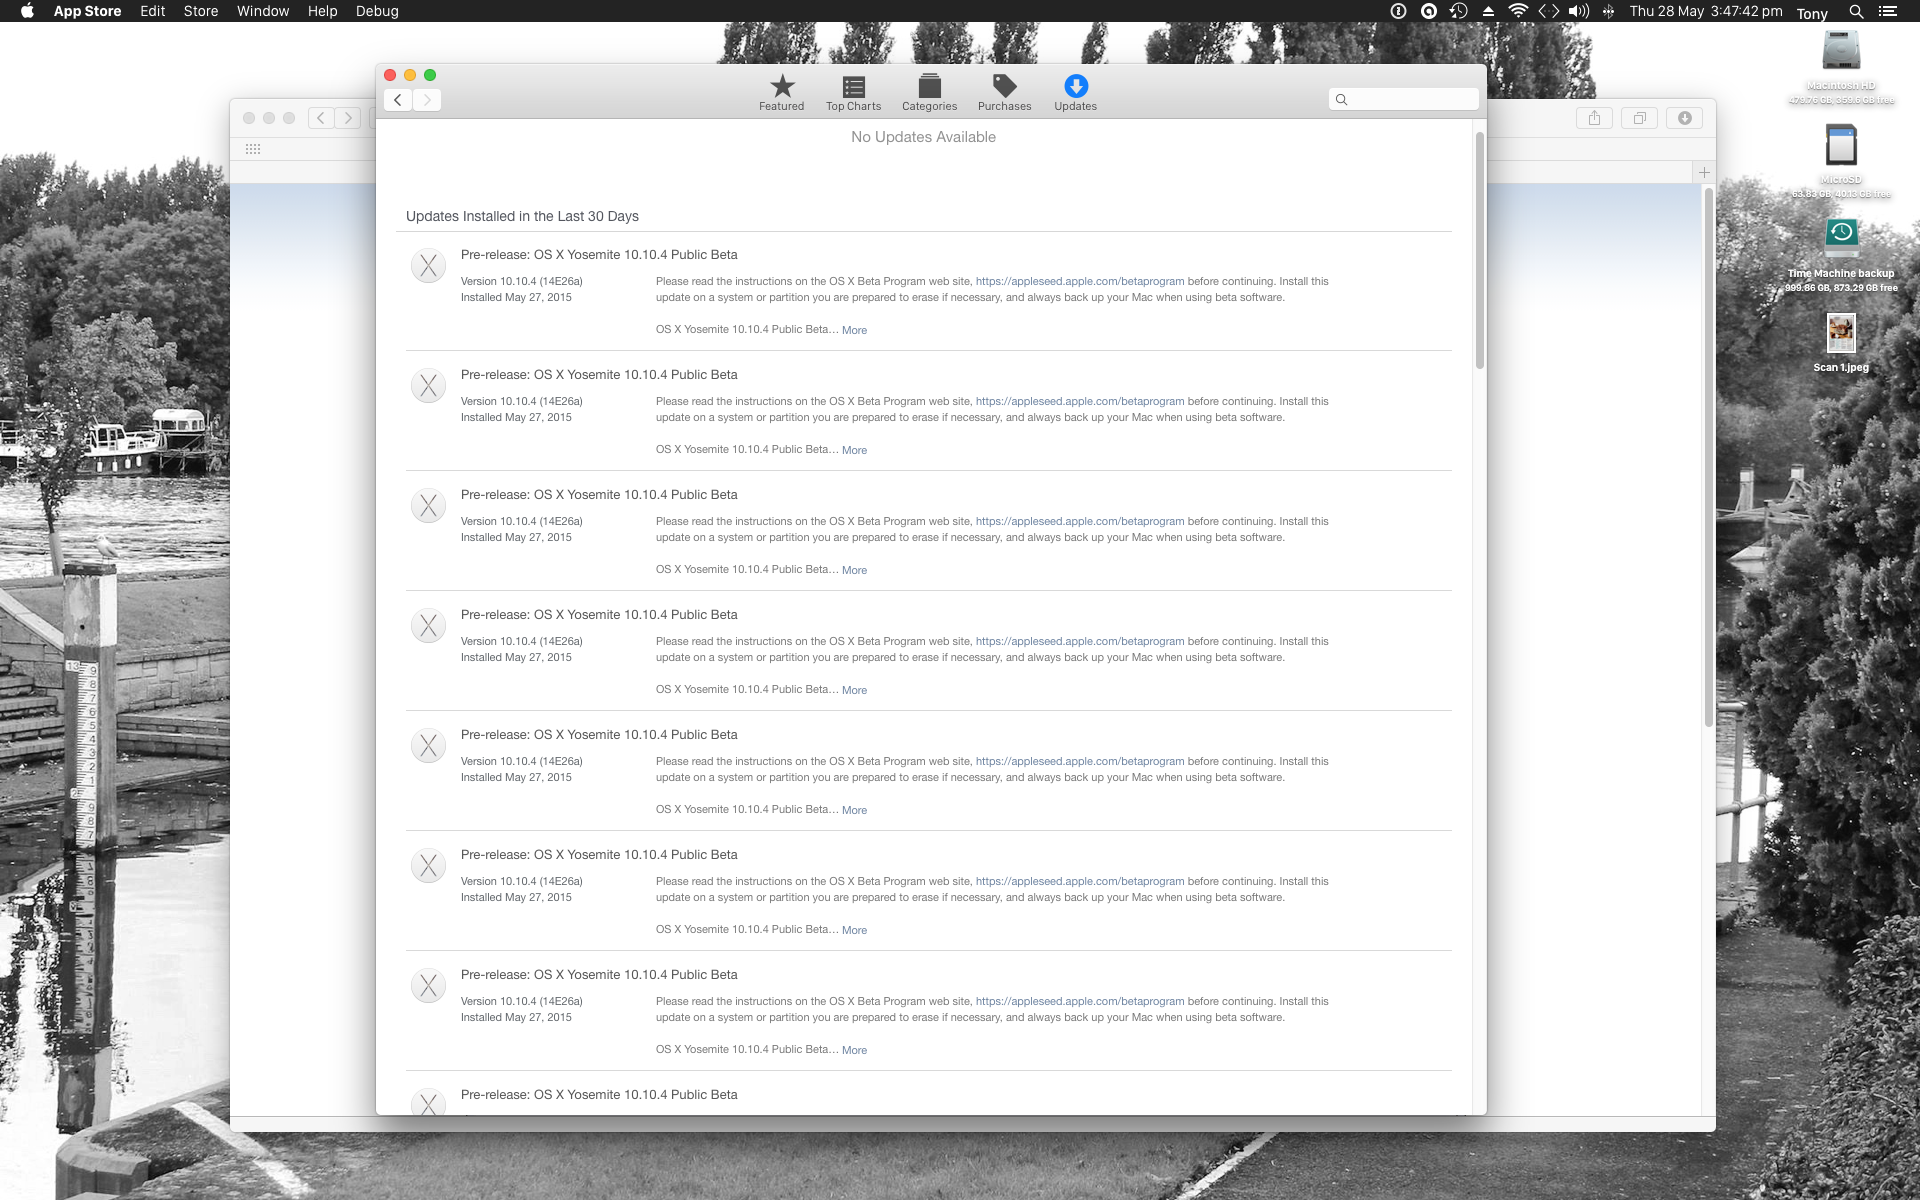Click More in the sixth update entry
The width and height of the screenshot is (1920, 1200).
pyautogui.click(x=854, y=930)
